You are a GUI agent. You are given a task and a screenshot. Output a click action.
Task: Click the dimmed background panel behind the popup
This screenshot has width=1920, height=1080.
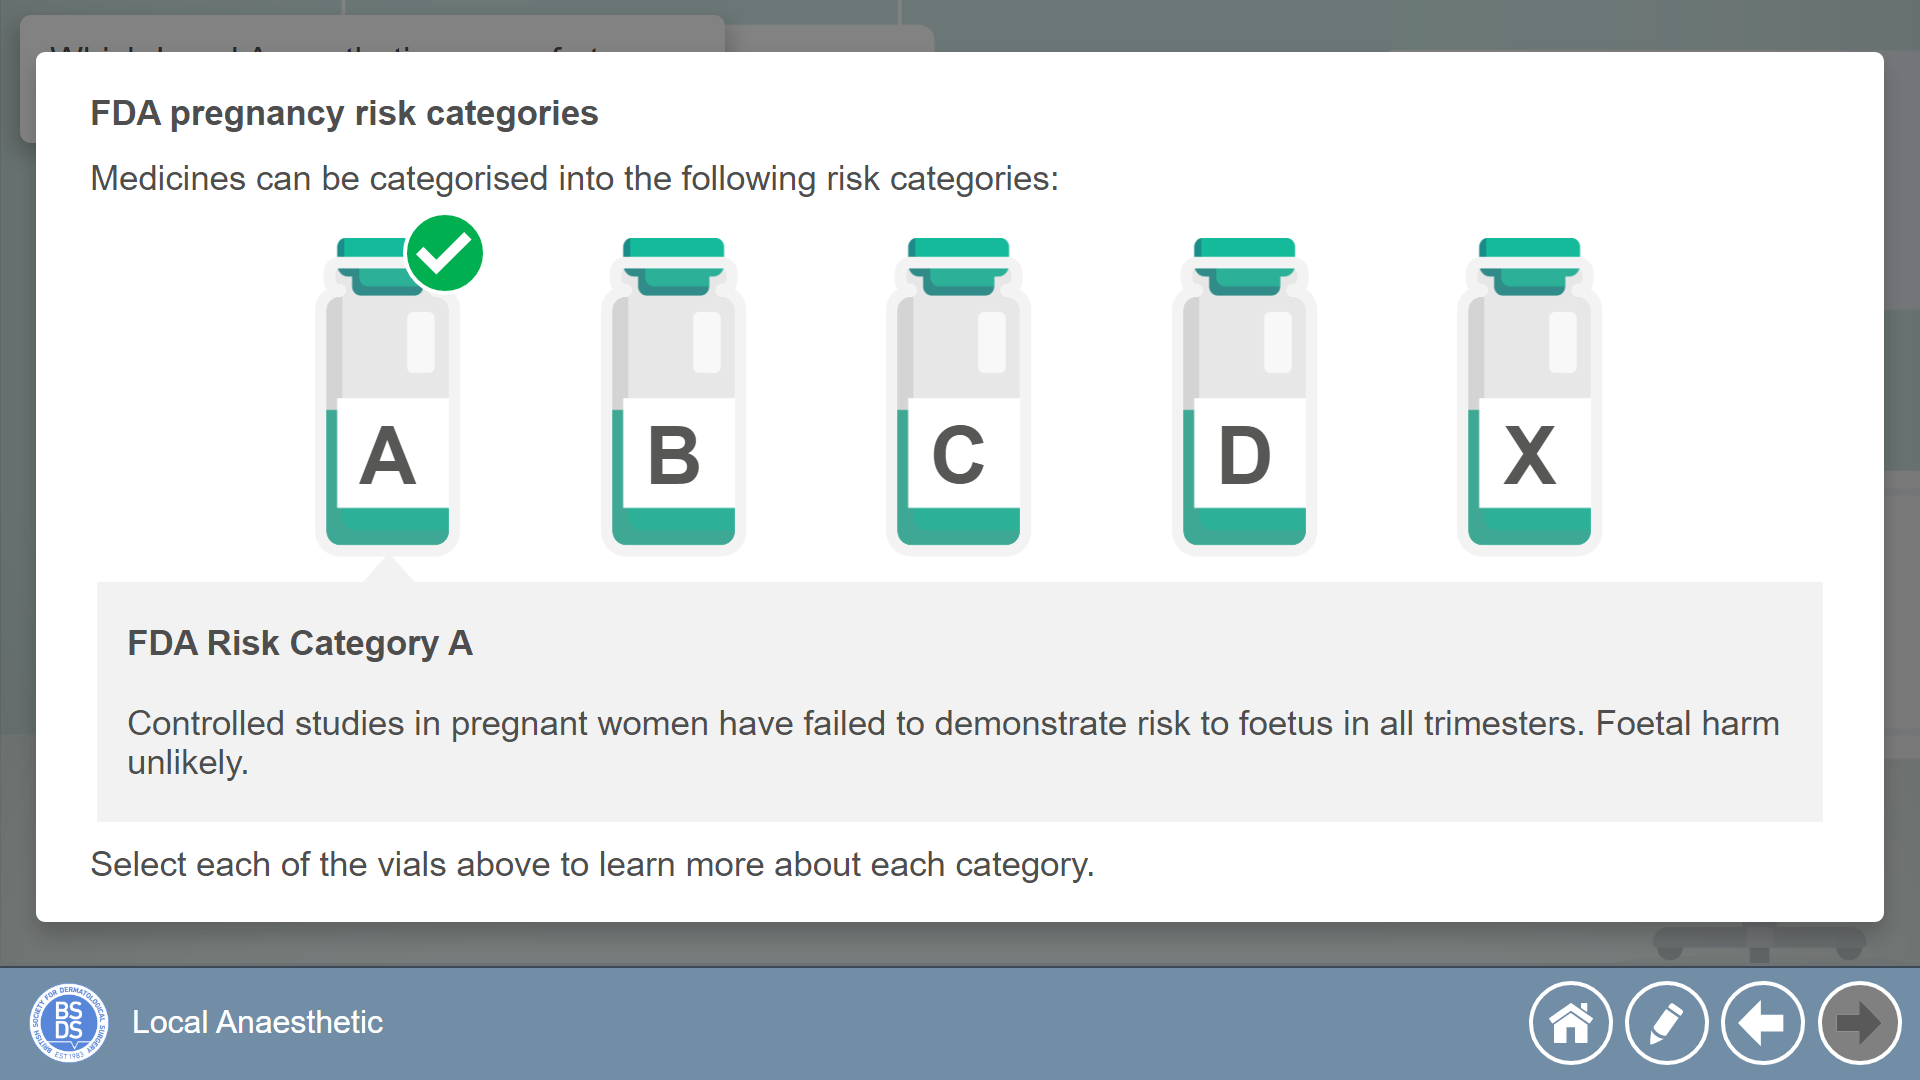point(960,944)
